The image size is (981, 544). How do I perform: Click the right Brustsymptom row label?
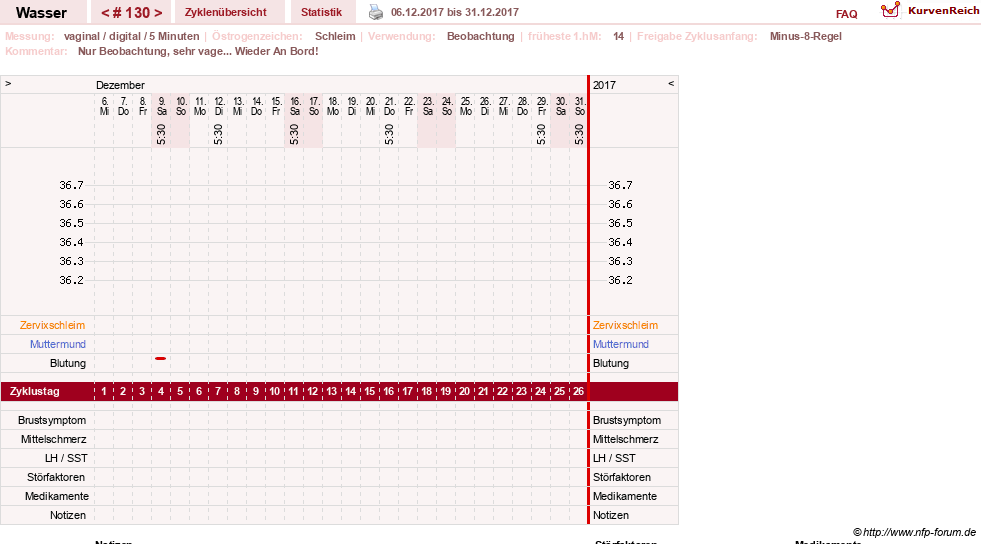[x=627, y=420]
